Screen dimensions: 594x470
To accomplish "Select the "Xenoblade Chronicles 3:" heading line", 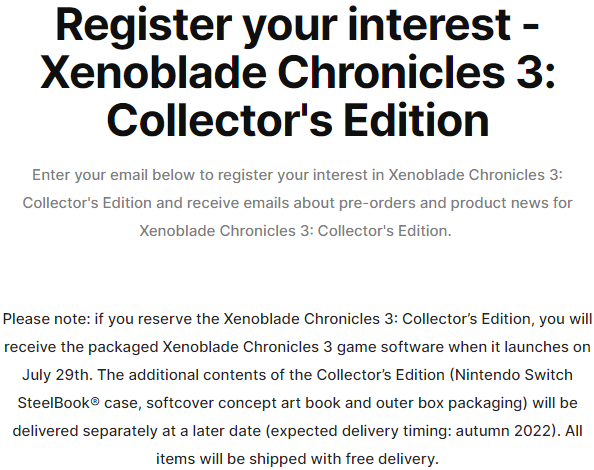I will pos(297,72).
